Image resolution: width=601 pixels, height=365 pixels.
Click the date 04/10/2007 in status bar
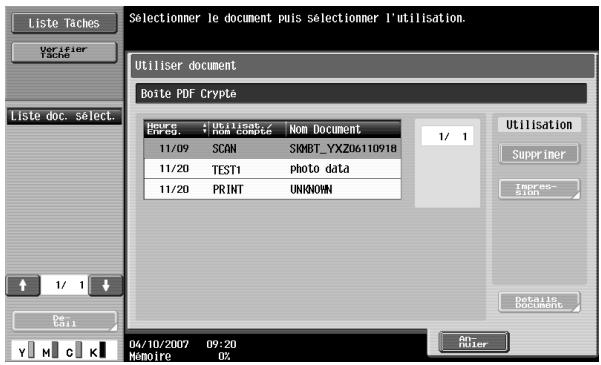tap(159, 344)
